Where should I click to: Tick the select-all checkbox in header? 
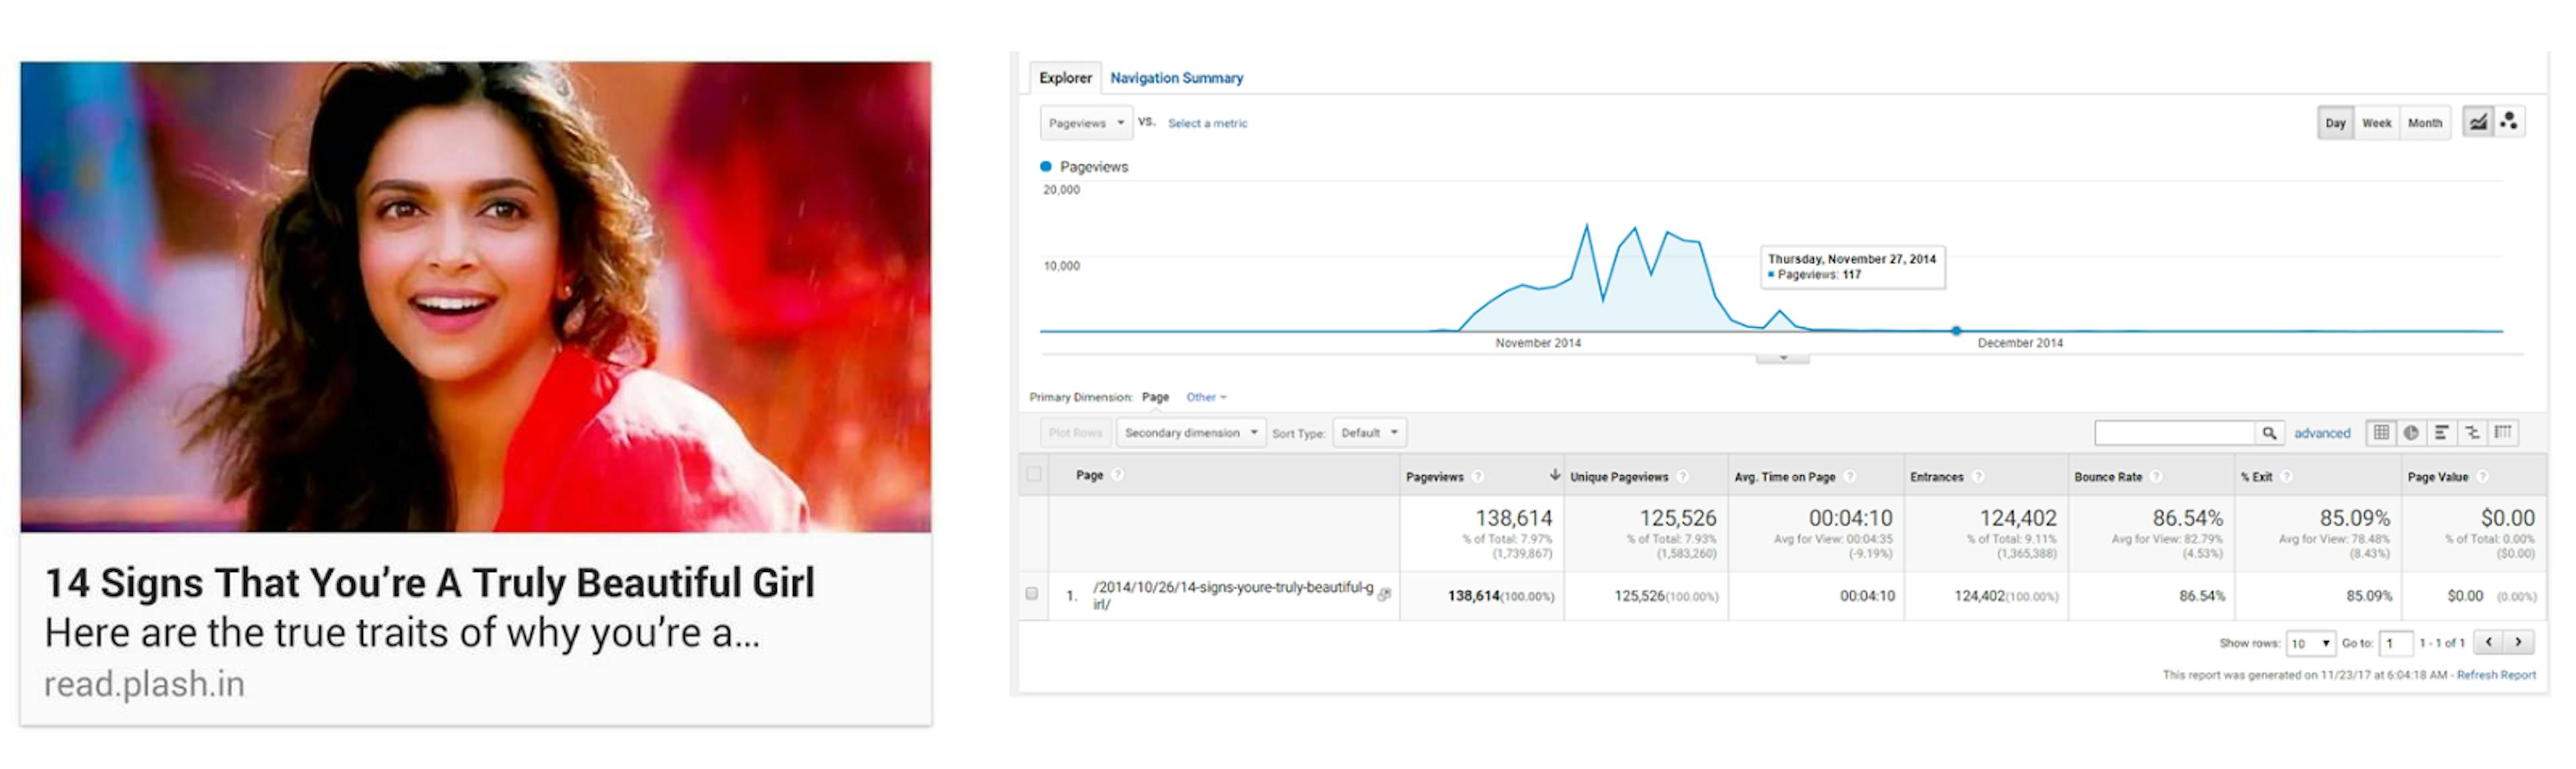pos(1034,475)
